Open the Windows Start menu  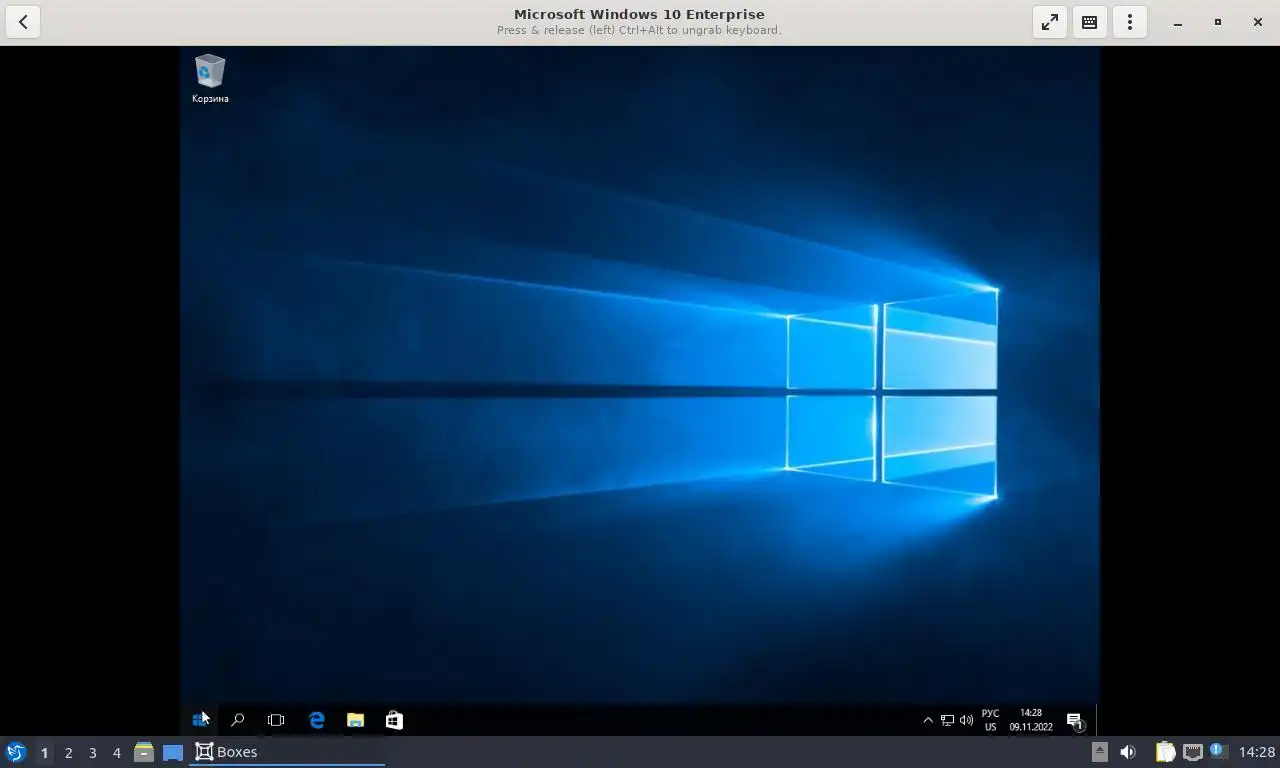[200, 720]
